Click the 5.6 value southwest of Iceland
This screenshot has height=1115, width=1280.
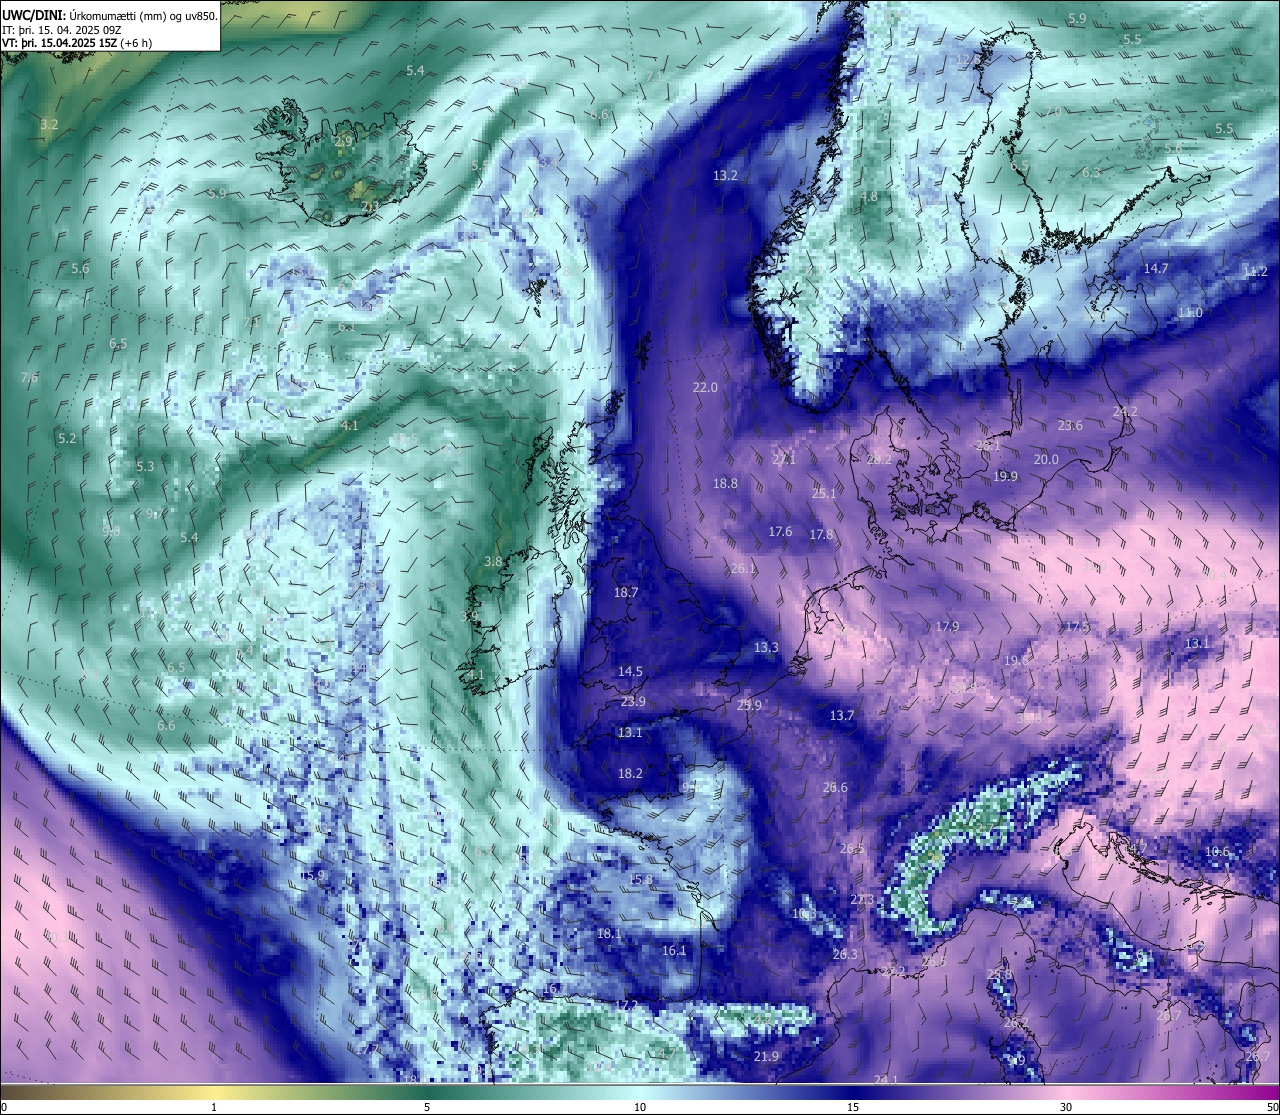pos(80,268)
